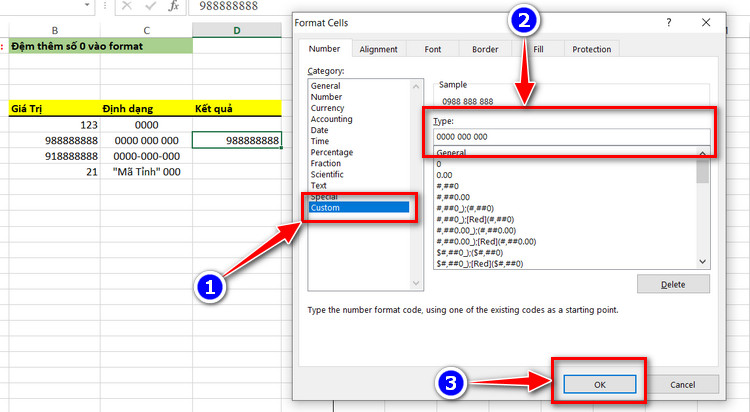This screenshot has width=750, height=412.
Task: Choose format code 0.00
Action: pos(444,175)
